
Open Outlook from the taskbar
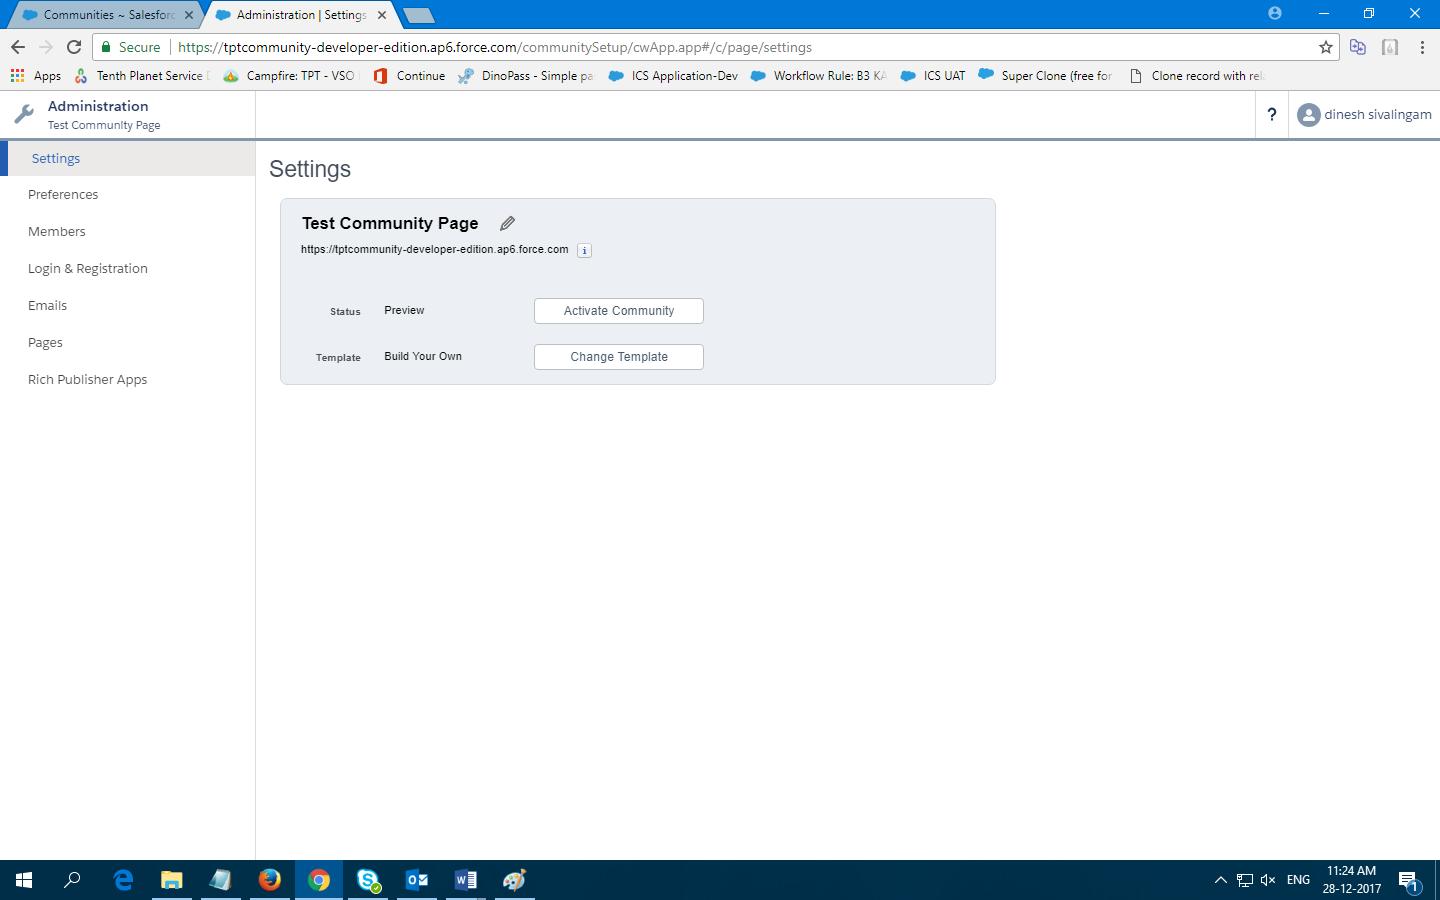pyautogui.click(x=417, y=880)
